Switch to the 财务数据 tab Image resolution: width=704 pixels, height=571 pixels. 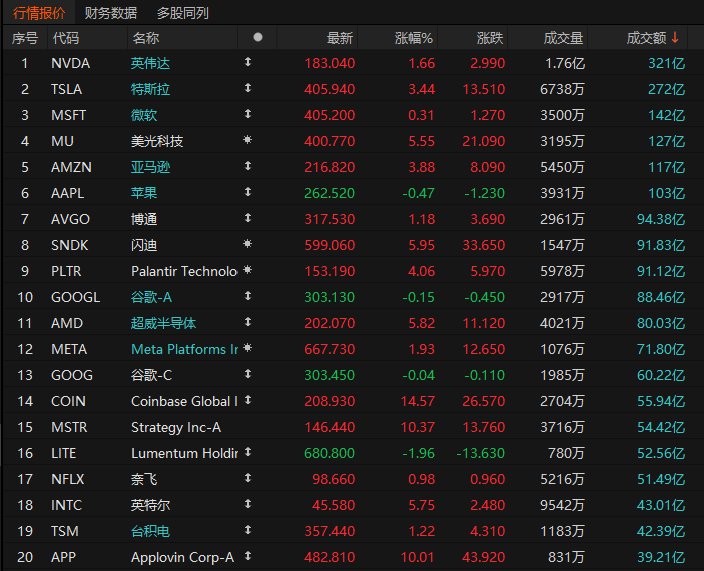click(x=111, y=13)
